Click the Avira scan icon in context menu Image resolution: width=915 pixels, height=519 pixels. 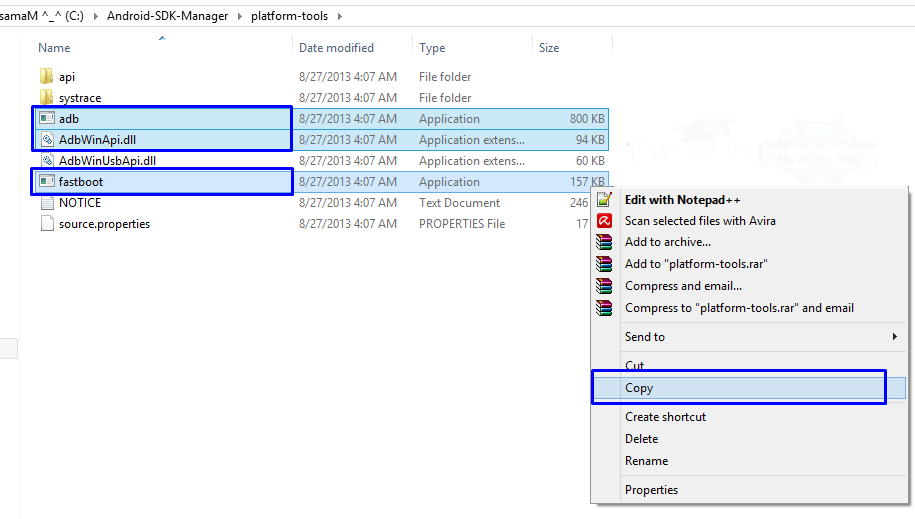(x=605, y=221)
